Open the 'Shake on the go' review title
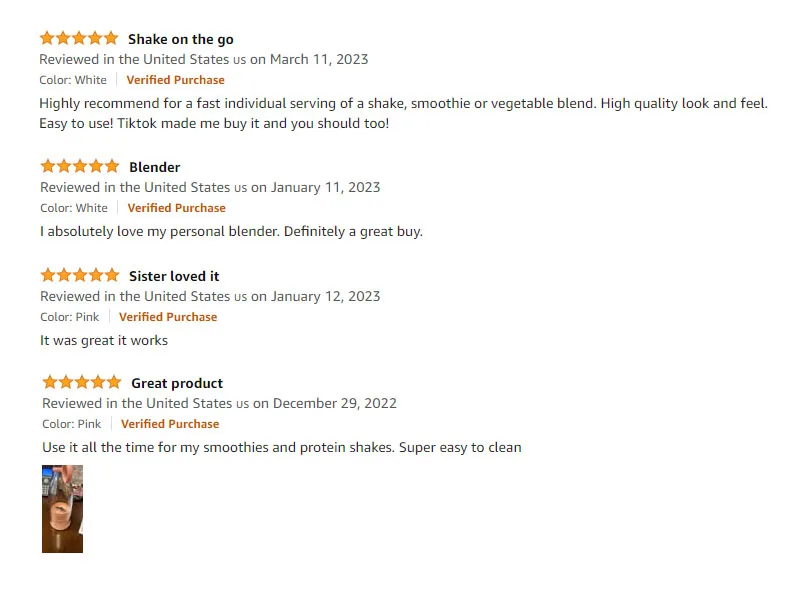The width and height of the screenshot is (800, 600). [180, 39]
